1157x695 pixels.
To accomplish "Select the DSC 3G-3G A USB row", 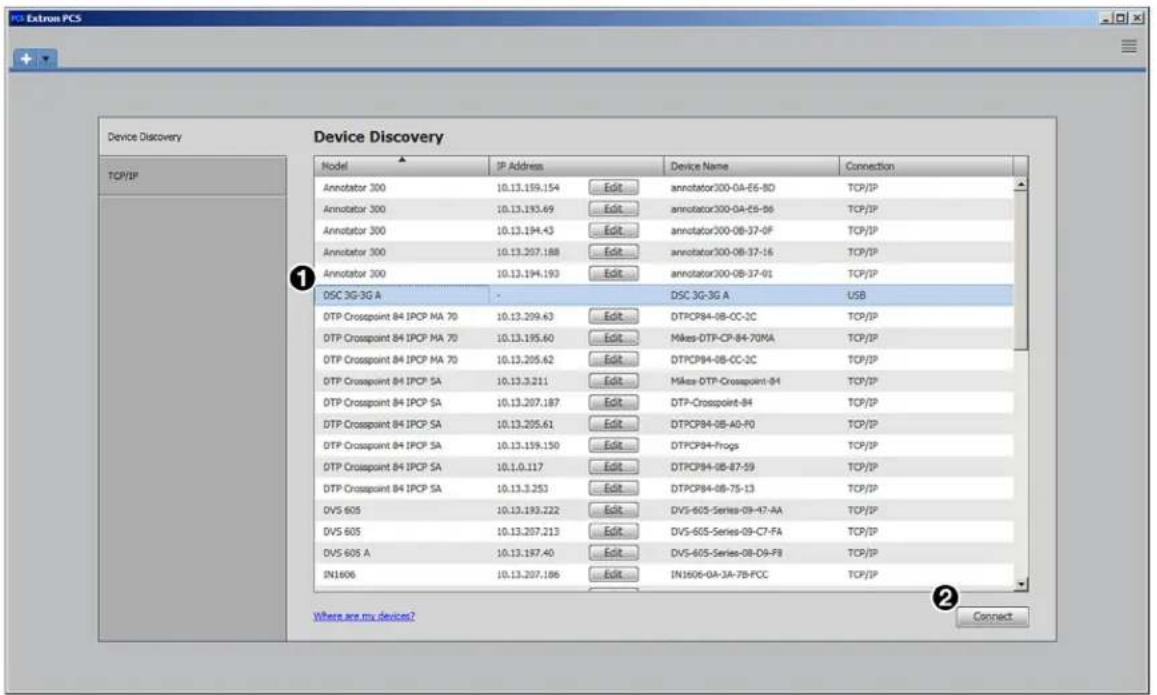I will pyautogui.click(x=664, y=295).
